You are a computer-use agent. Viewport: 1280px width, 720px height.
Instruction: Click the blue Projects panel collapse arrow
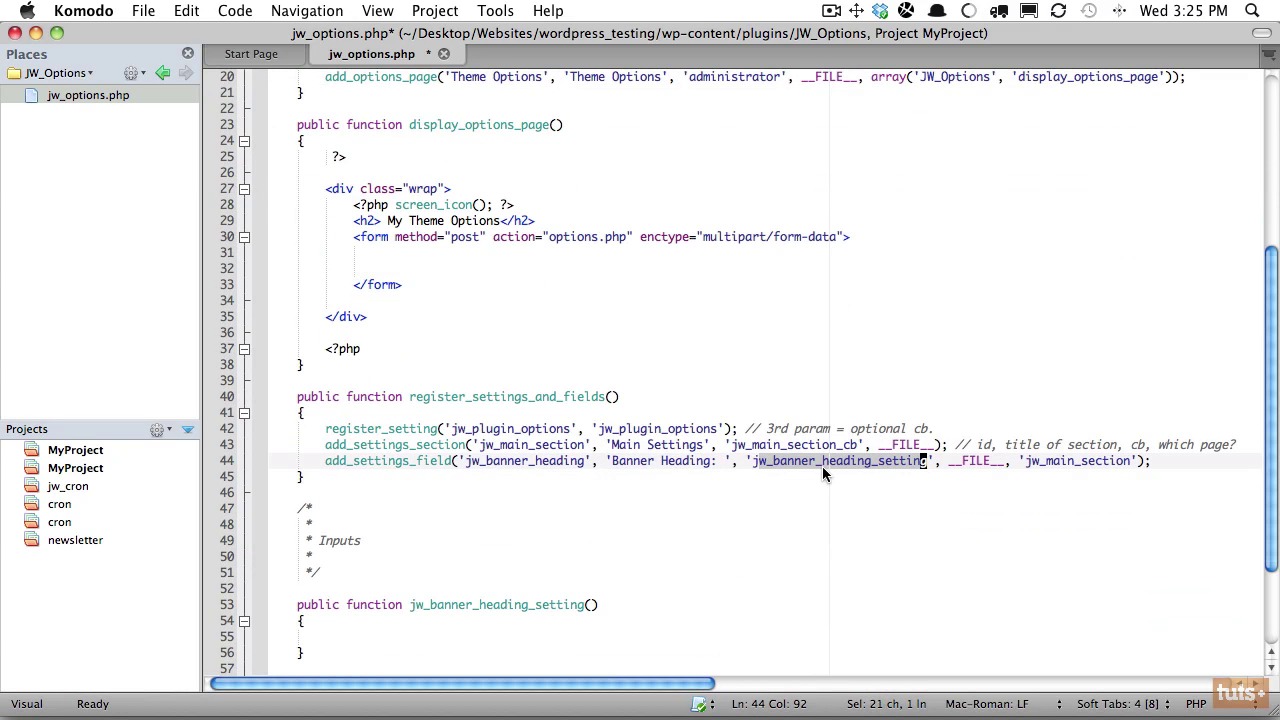(x=187, y=429)
